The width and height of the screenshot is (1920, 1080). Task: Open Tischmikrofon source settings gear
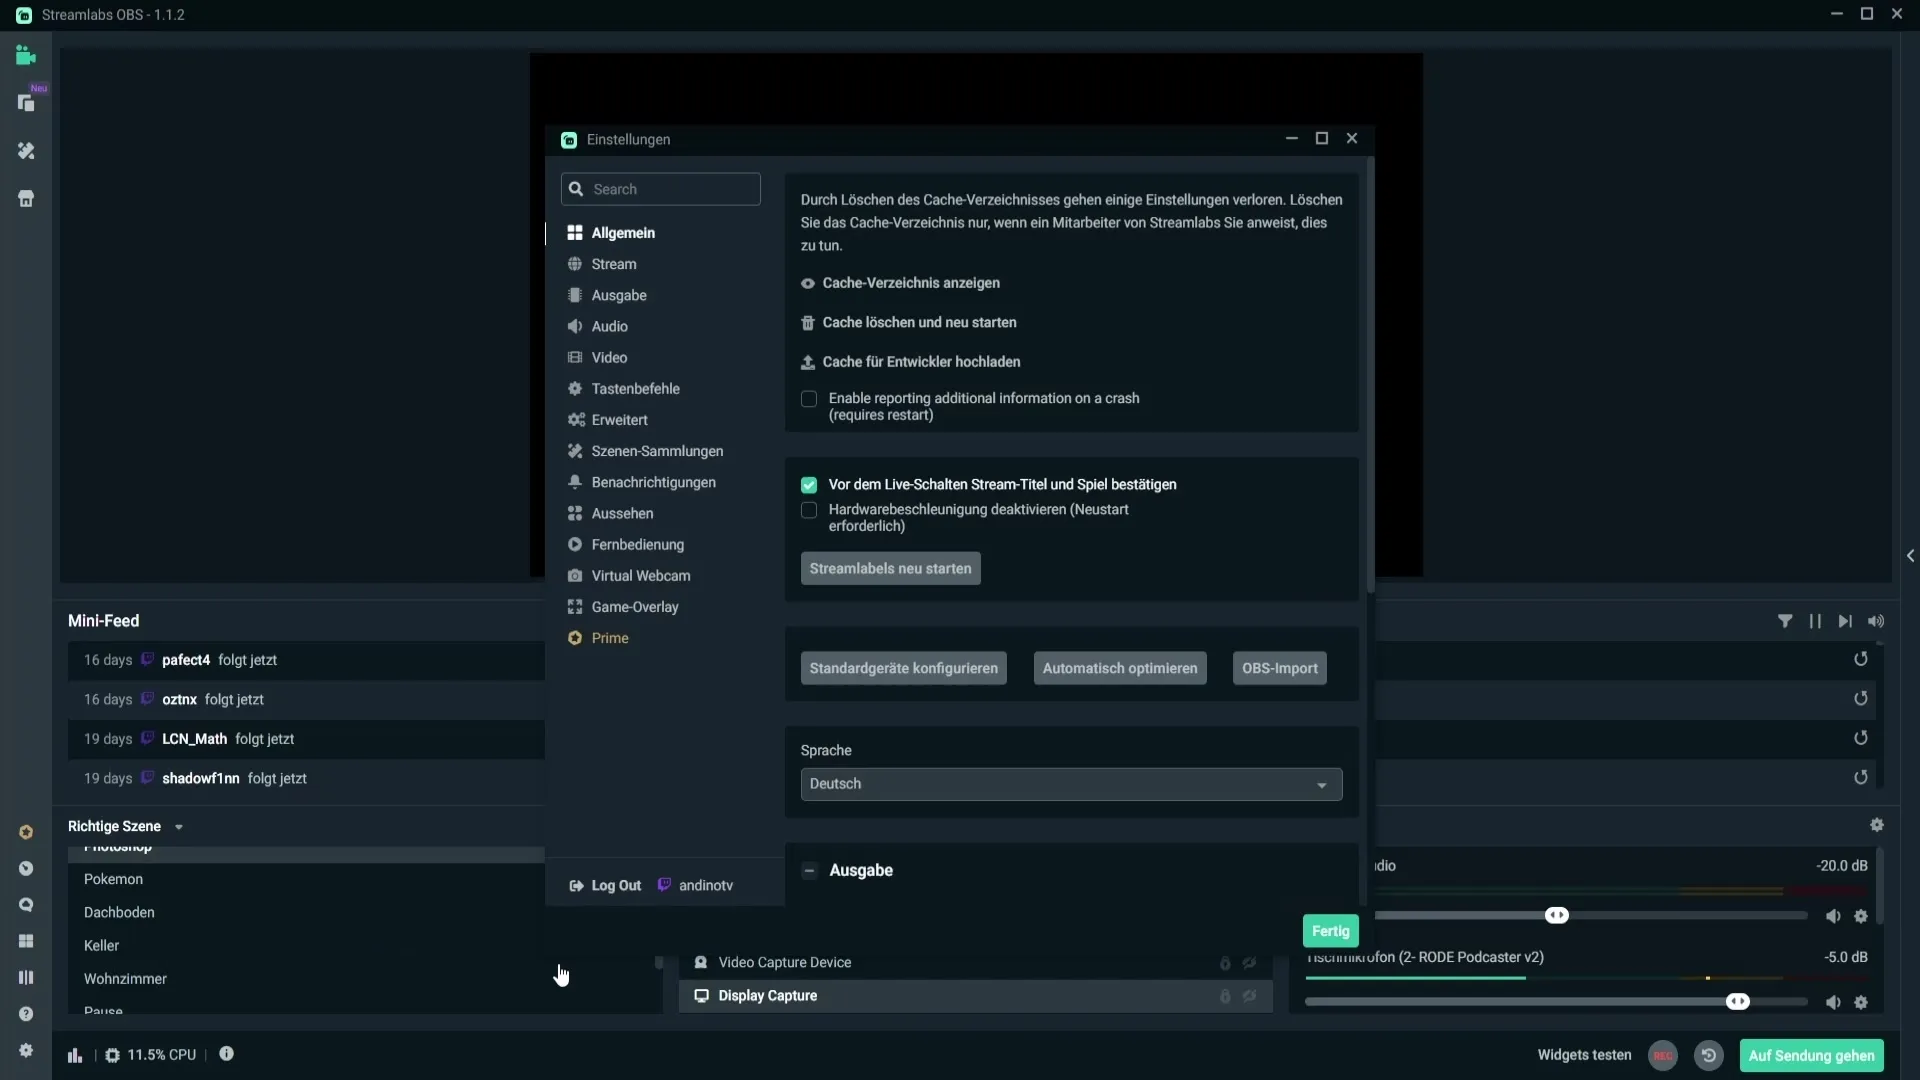[x=1861, y=1002]
